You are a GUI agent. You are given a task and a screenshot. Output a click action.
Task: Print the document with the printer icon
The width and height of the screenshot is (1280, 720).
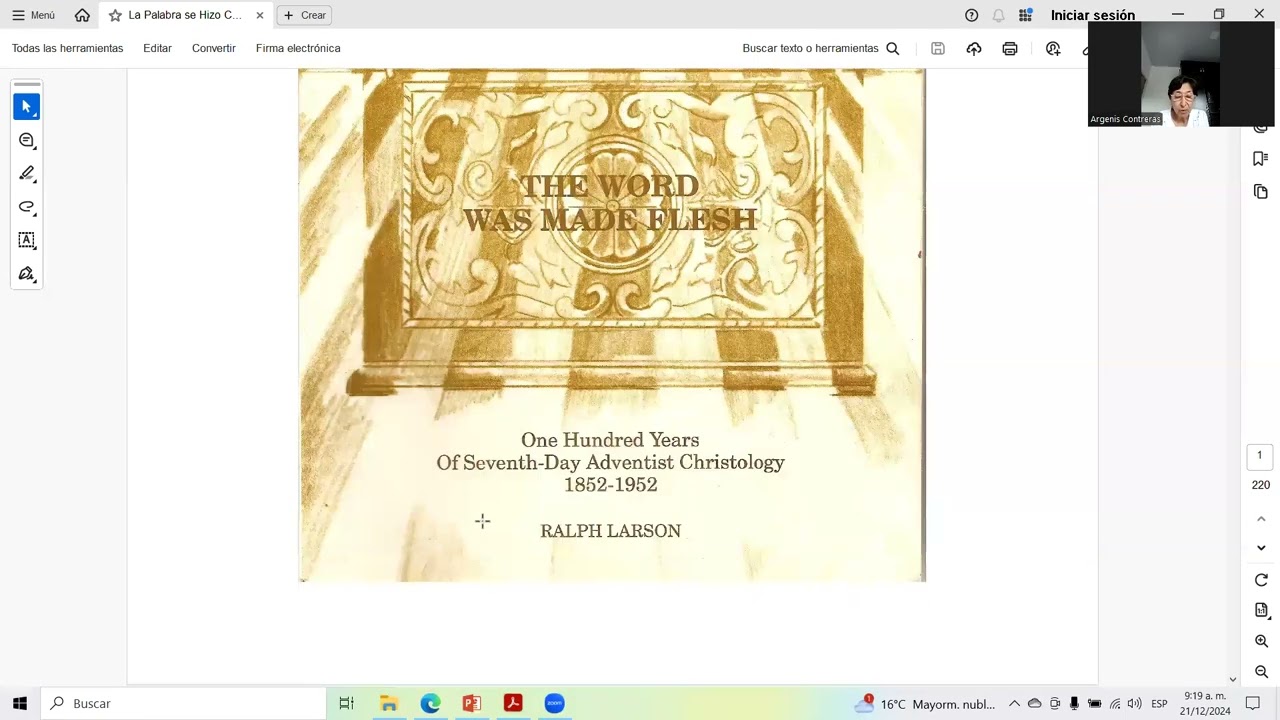pyautogui.click(x=1010, y=48)
